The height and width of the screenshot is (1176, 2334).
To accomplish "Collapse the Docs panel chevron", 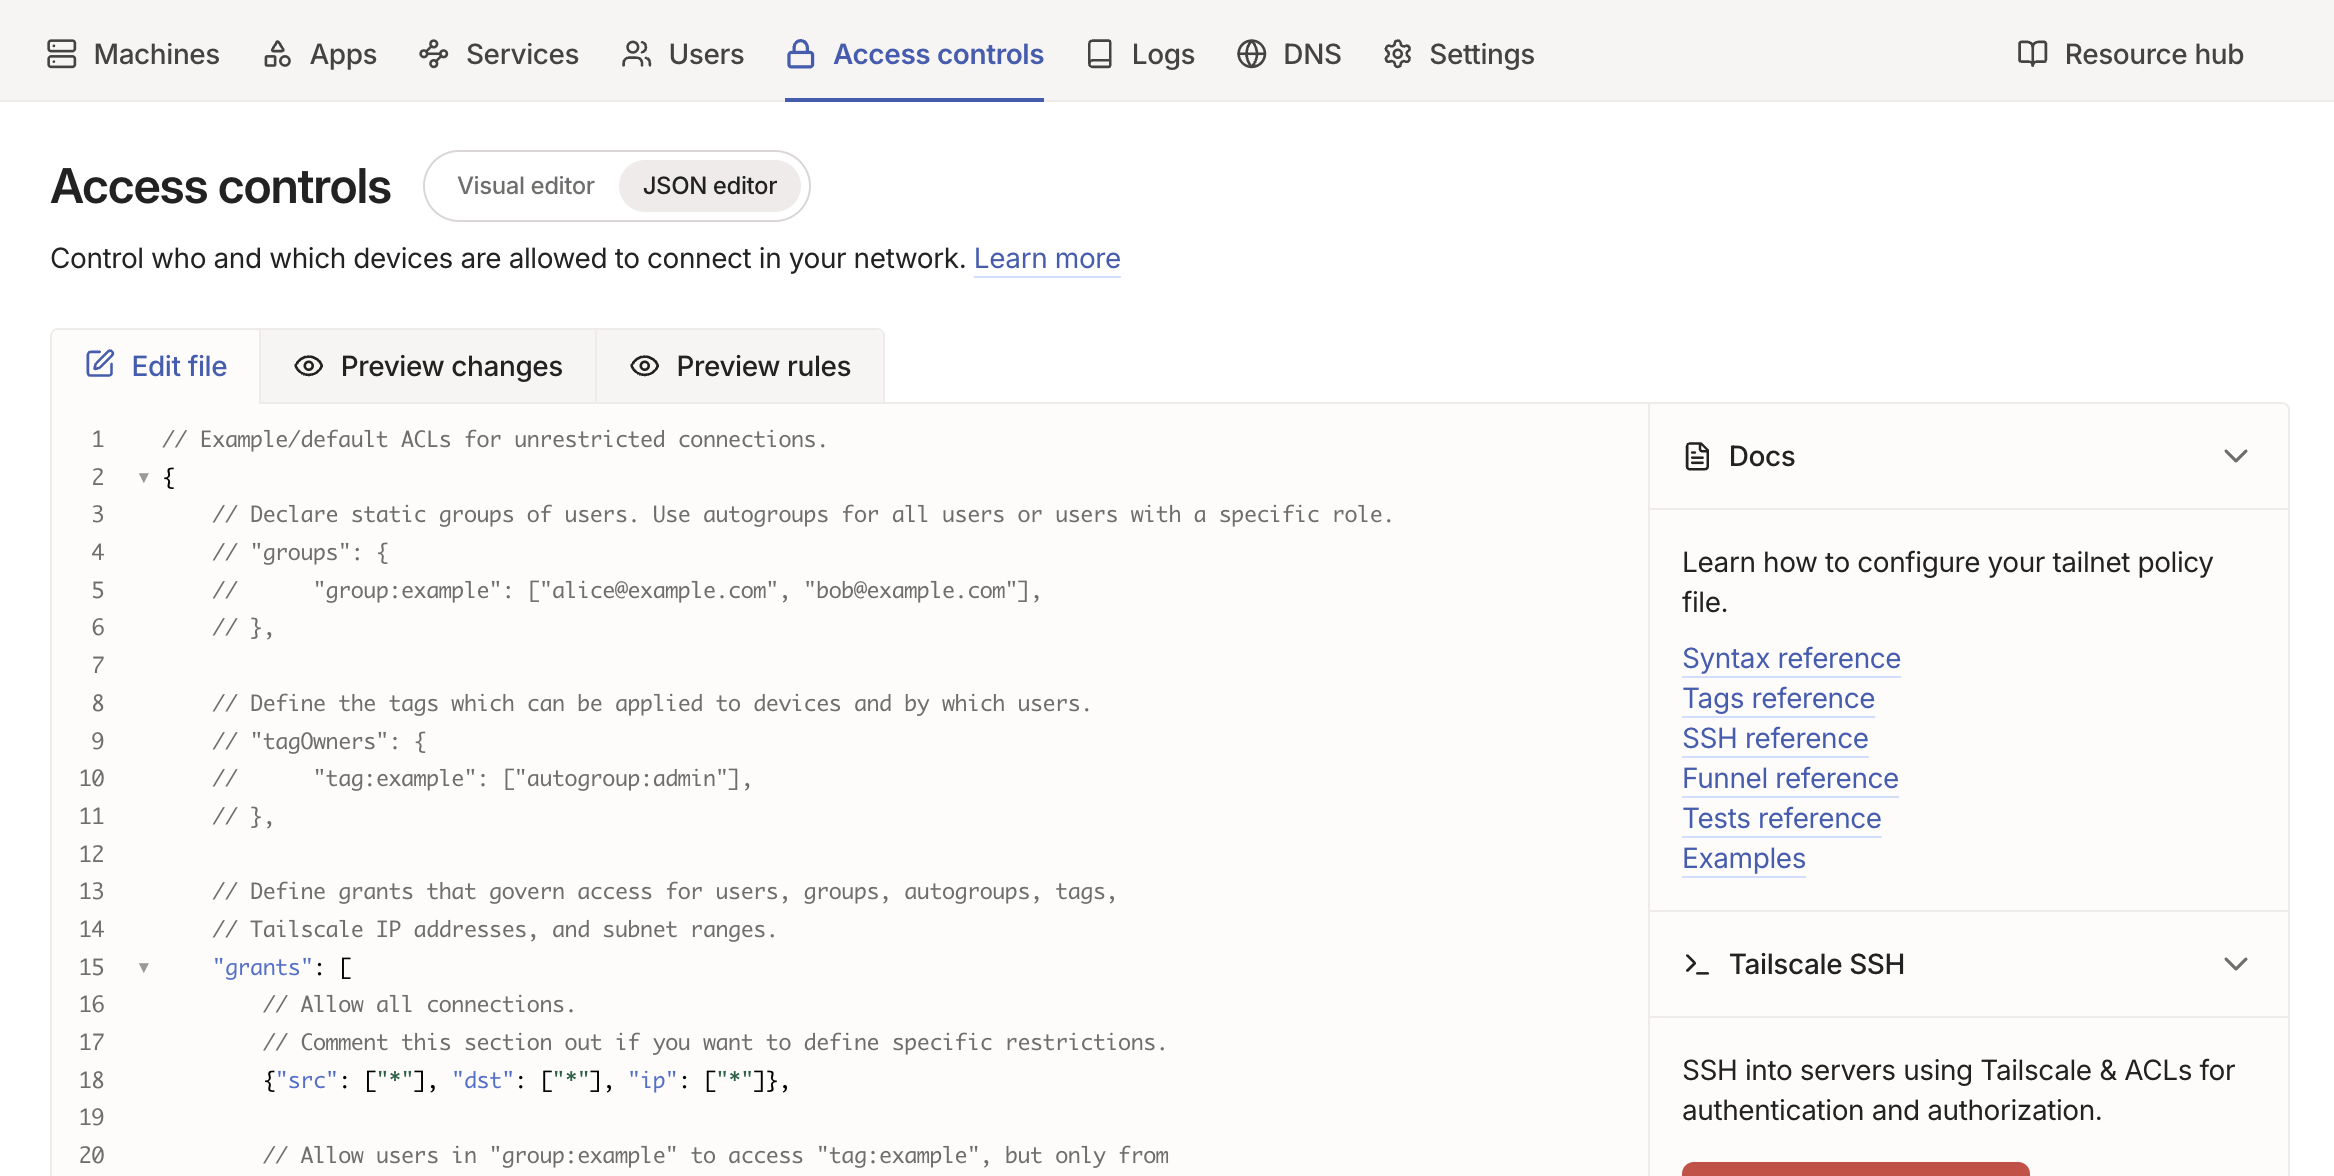I will [x=2235, y=457].
